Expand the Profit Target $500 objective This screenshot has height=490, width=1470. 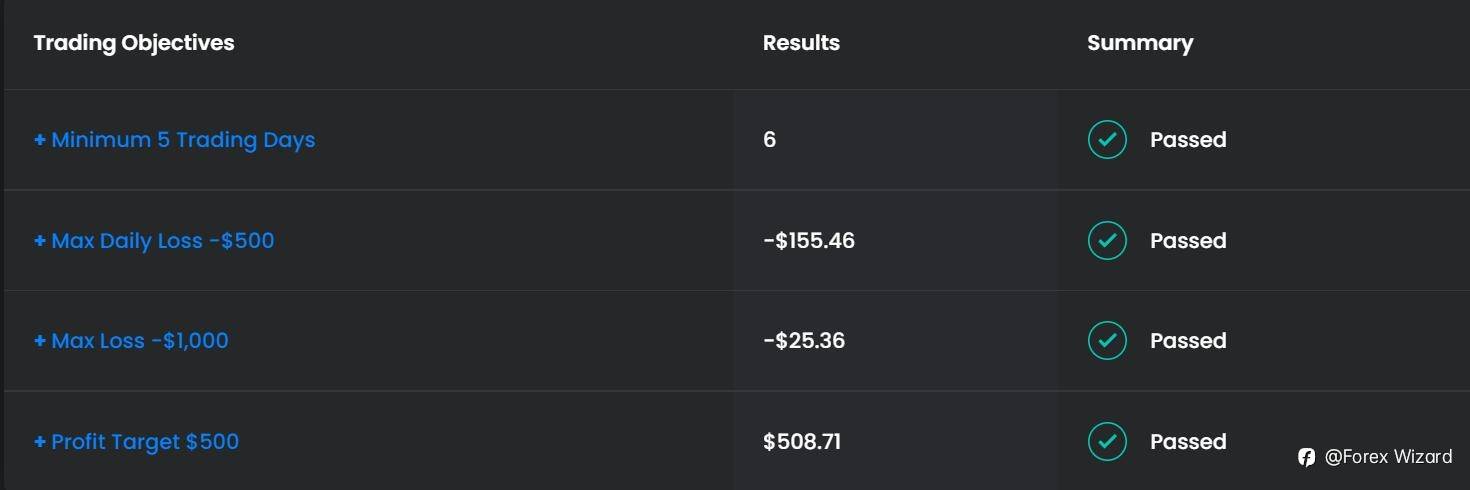pos(136,442)
